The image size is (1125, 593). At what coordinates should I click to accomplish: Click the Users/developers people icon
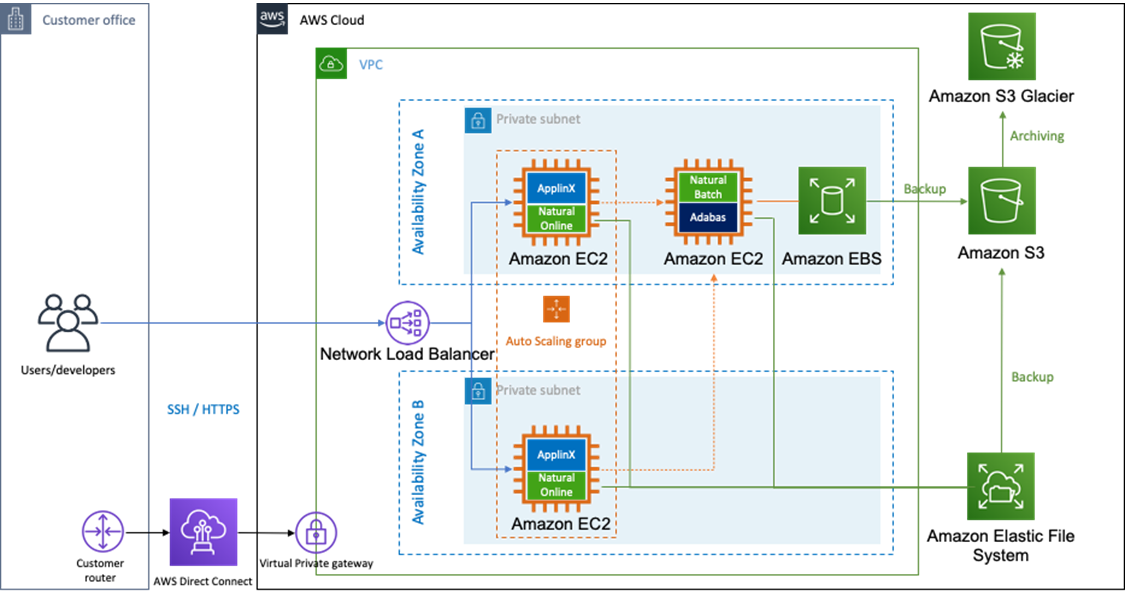[x=68, y=323]
